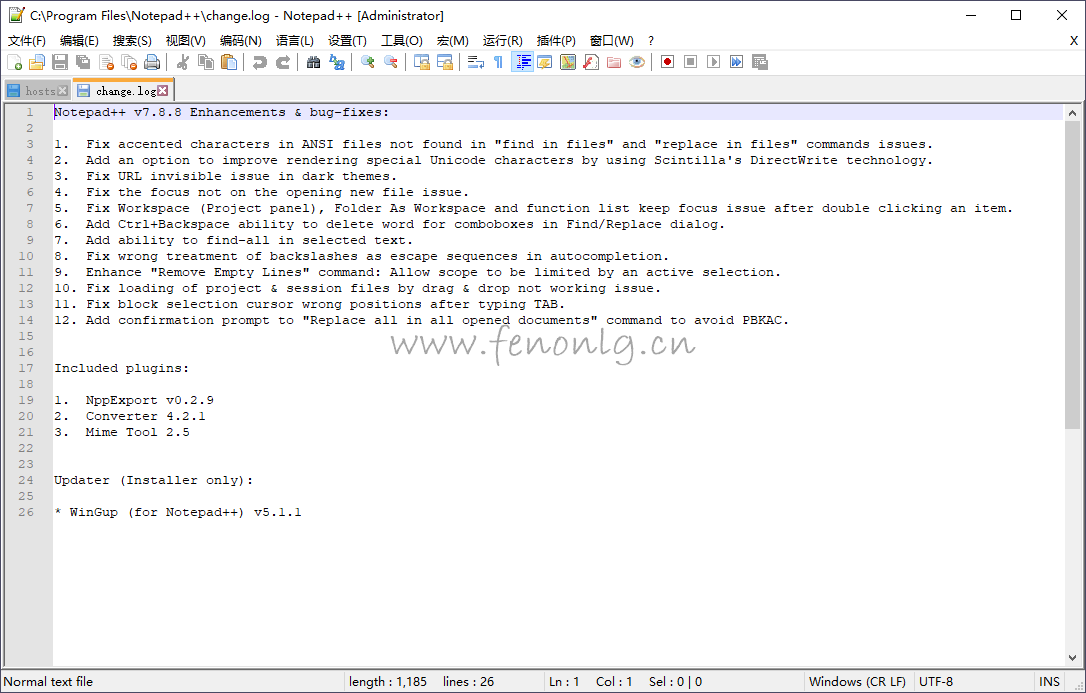Click the Redo arrow icon
This screenshot has height=693, width=1086.
tap(283, 62)
